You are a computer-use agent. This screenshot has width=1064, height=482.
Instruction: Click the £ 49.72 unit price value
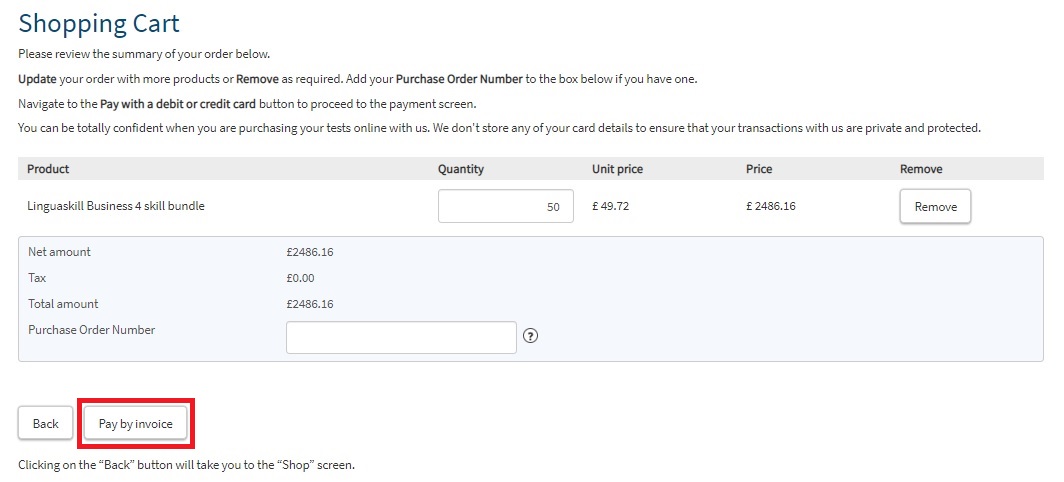[x=611, y=206]
